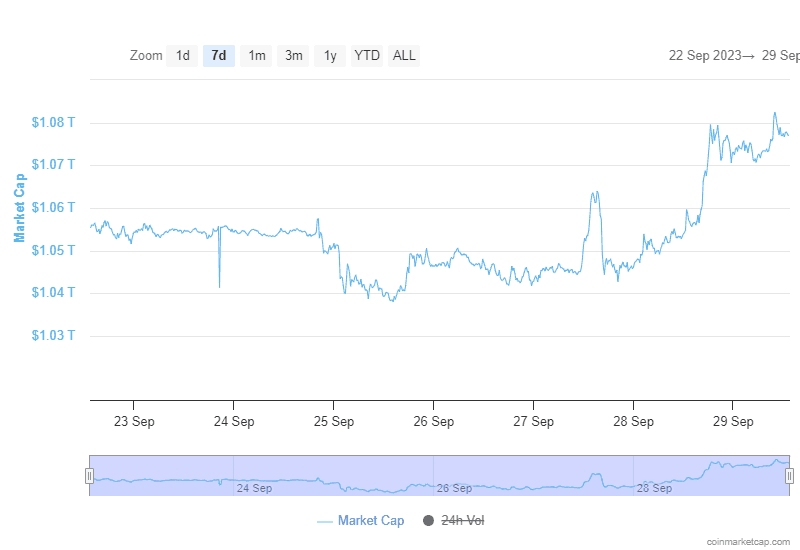Click the navigator at the 28 Sep label

coord(654,488)
